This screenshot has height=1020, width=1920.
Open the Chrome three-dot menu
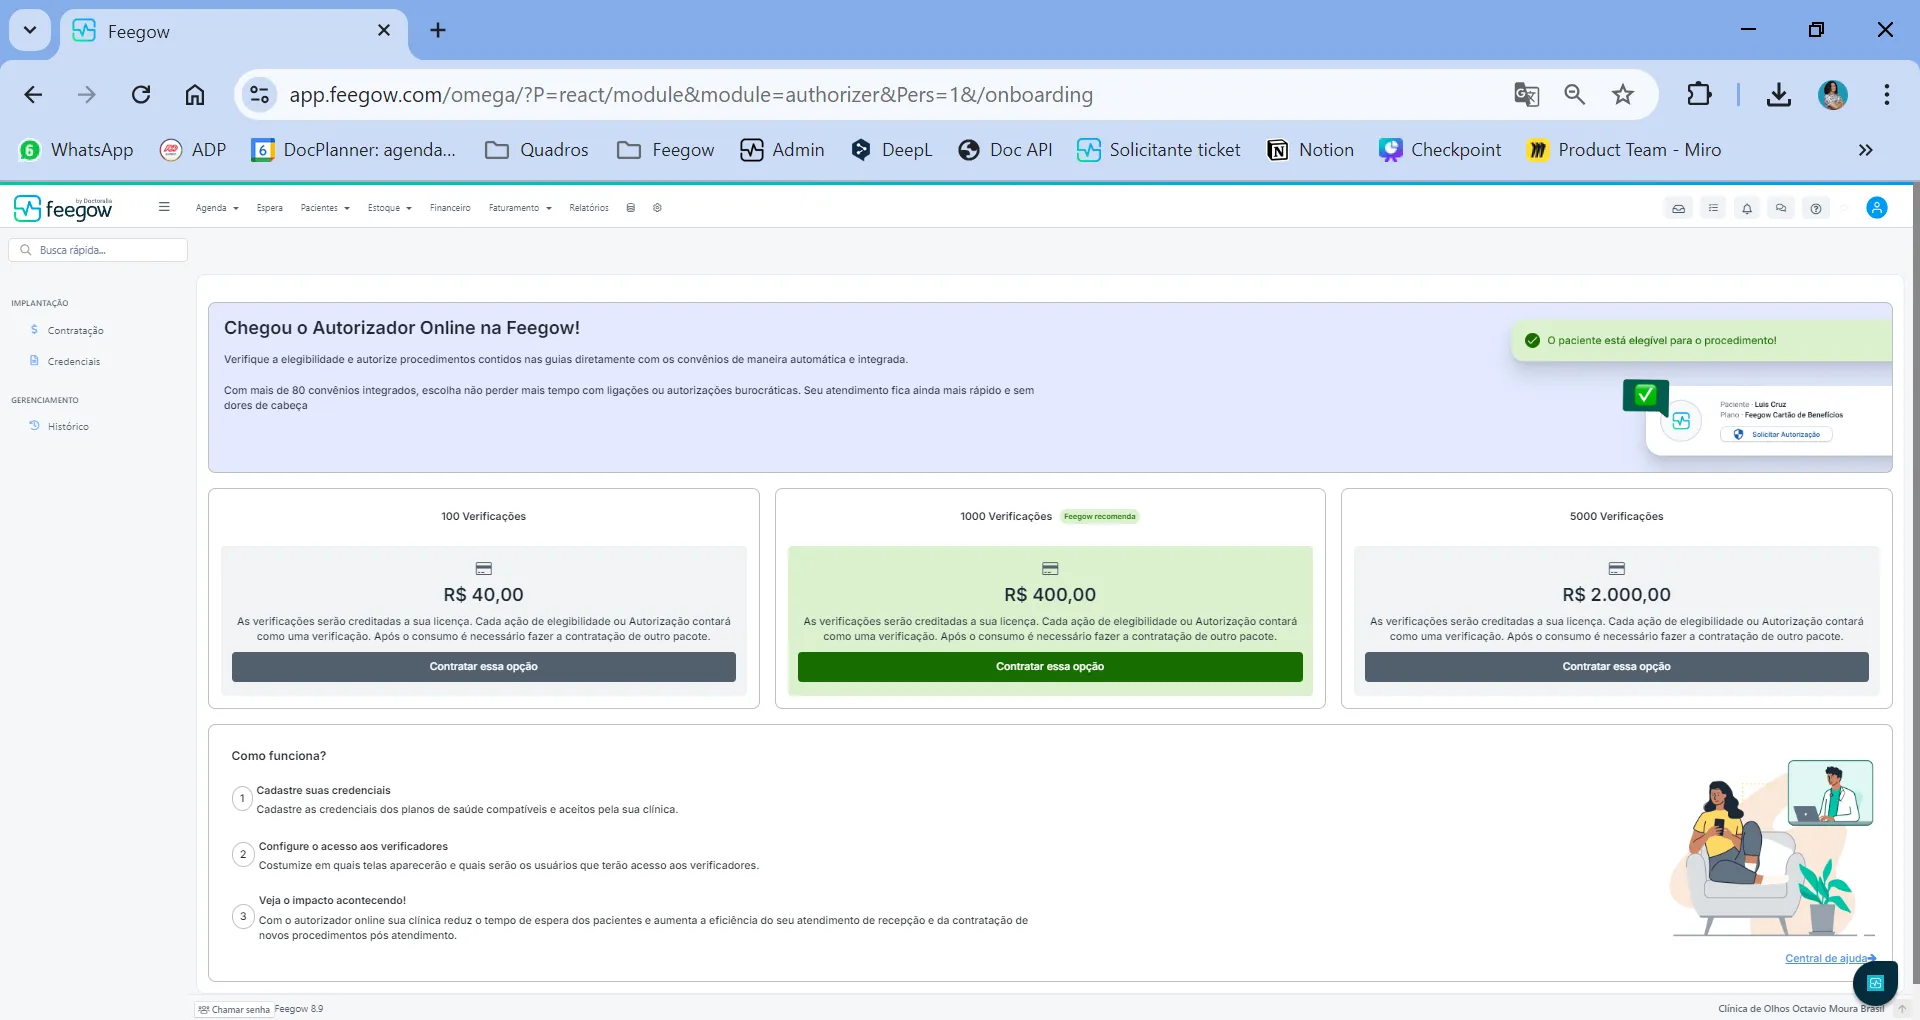(x=1887, y=95)
